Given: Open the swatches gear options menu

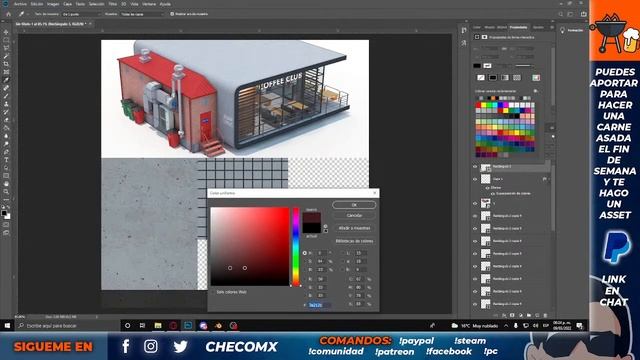Looking at the screenshot, I should tap(536, 91).
